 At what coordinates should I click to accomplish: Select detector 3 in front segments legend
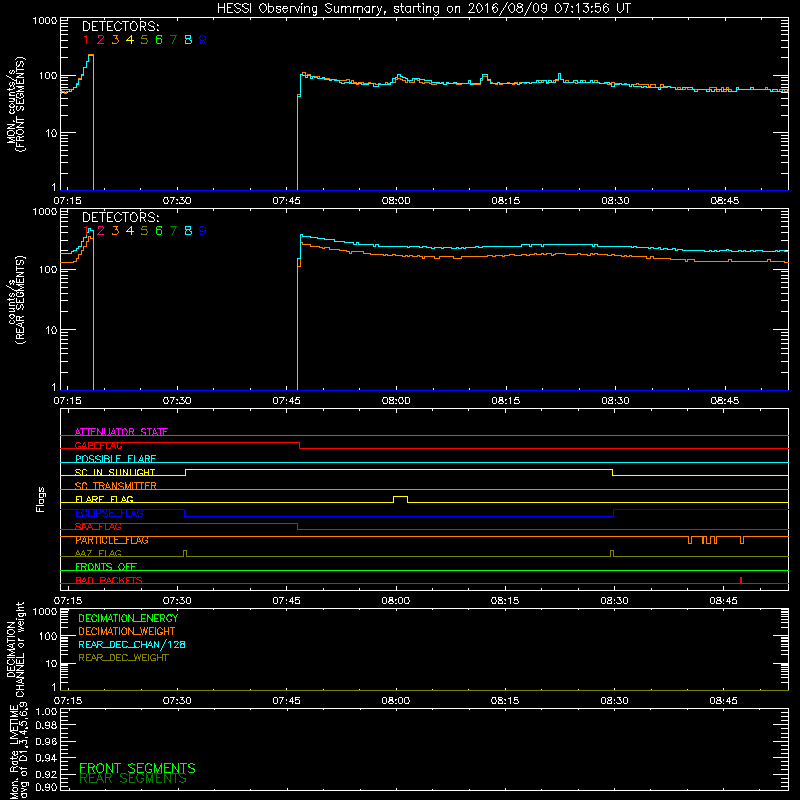point(115,40)
